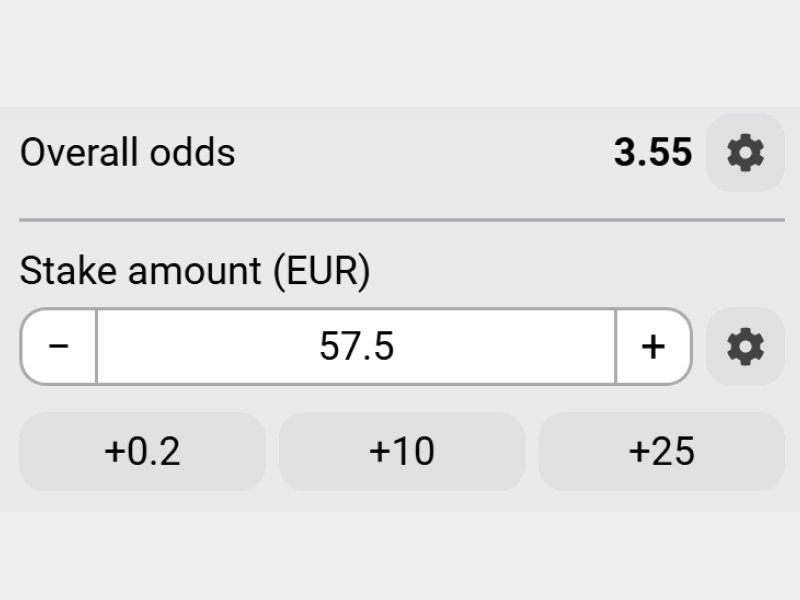Add 25 EUR using the +25 button
The width and height of the screenshot is (800, 600).
click(x=661, y=452)
